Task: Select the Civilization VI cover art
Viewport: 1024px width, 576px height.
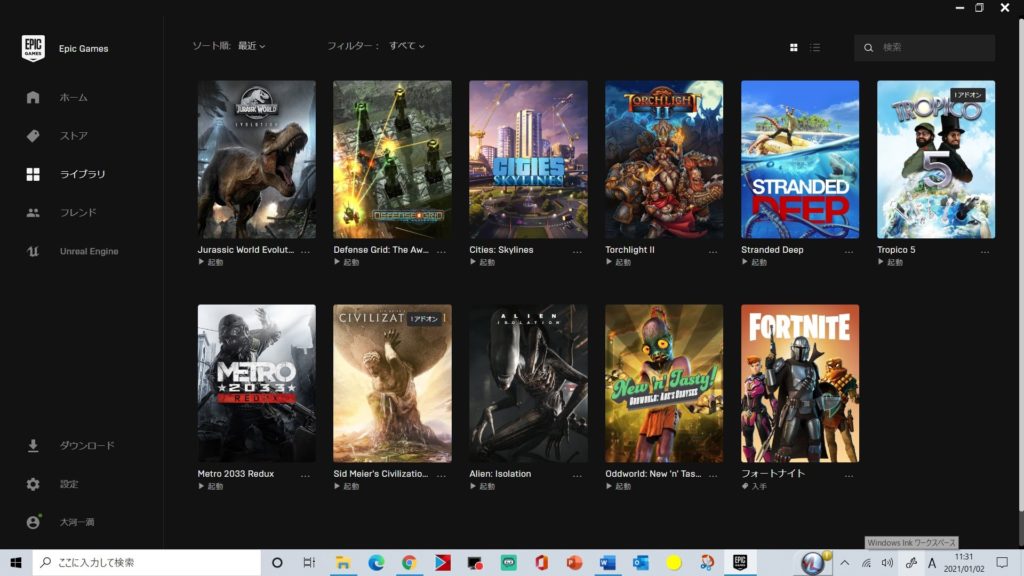Action: coord(392,383)
